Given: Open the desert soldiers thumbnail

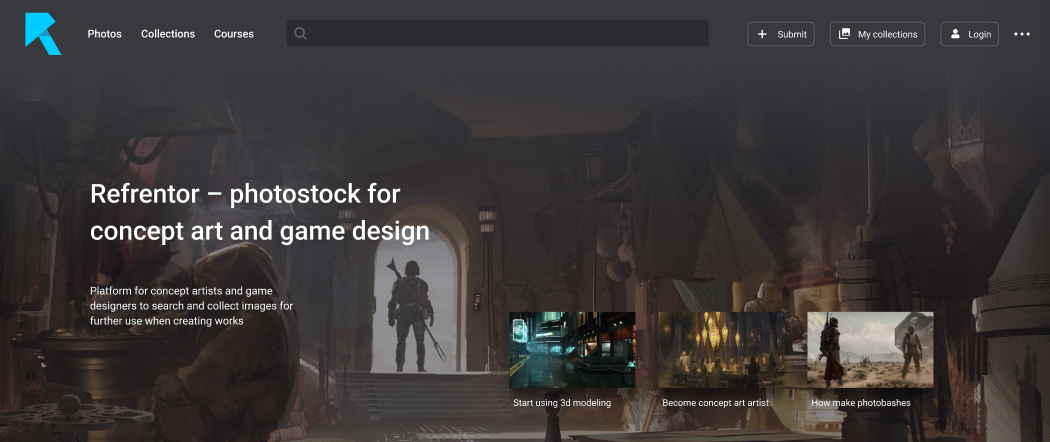Looking at the screenshot, I should pyautogui.click(x=870, y=349).
